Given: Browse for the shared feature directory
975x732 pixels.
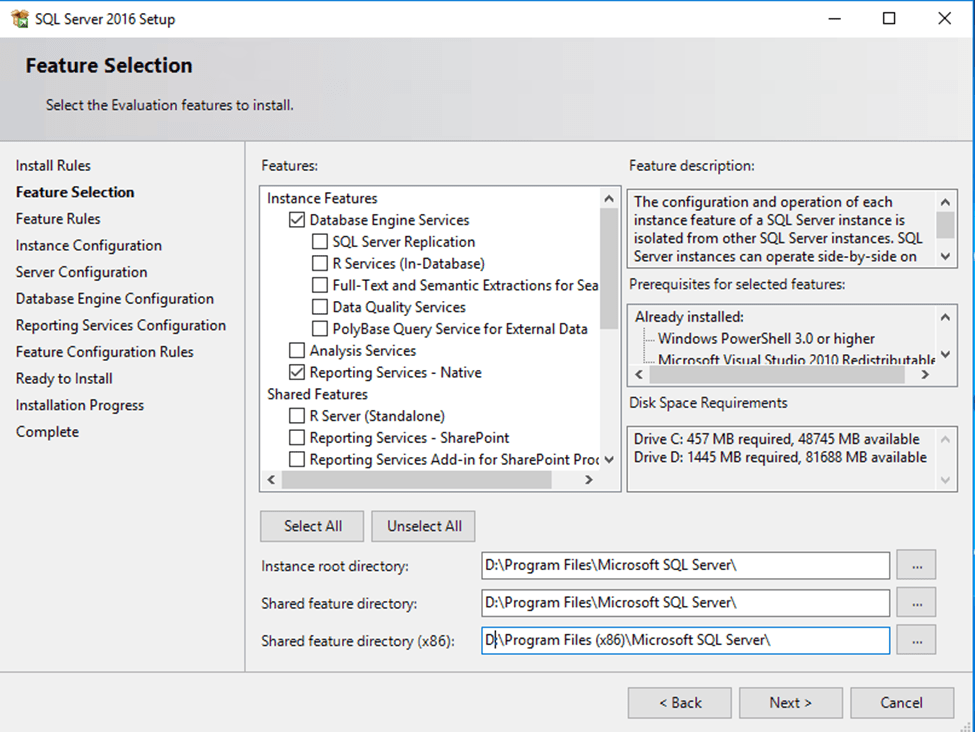Looking at the screenshot, I should (x=916, y=602).
